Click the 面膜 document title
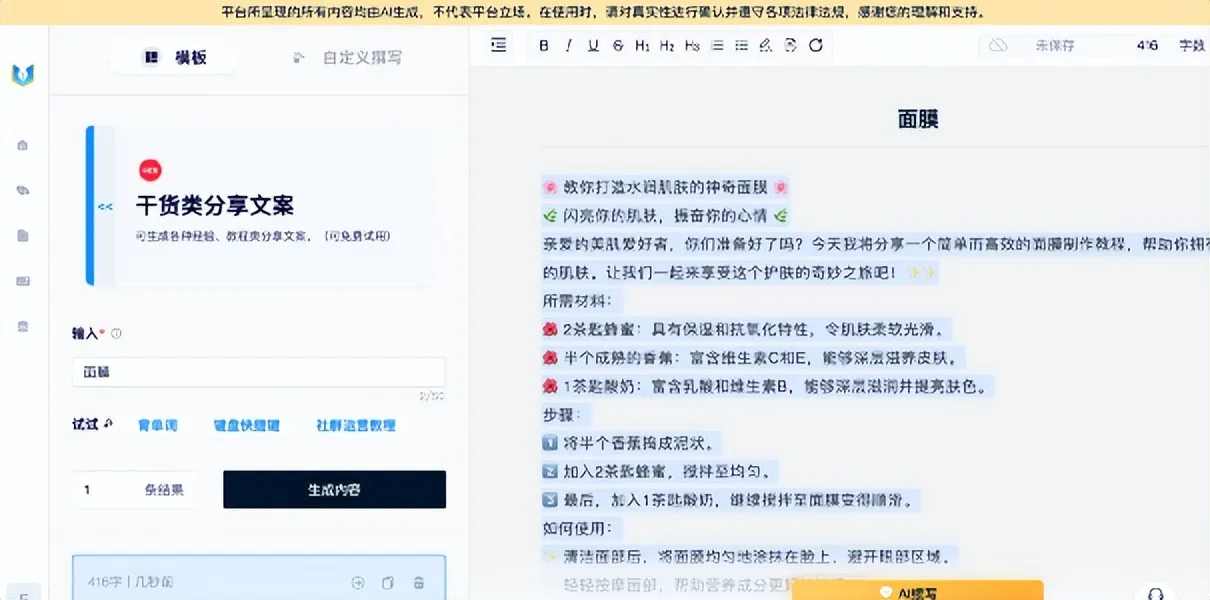 918,120
